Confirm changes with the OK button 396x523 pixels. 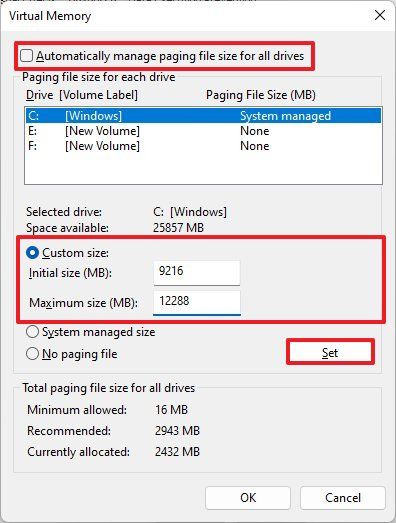[x=248, y=498]
